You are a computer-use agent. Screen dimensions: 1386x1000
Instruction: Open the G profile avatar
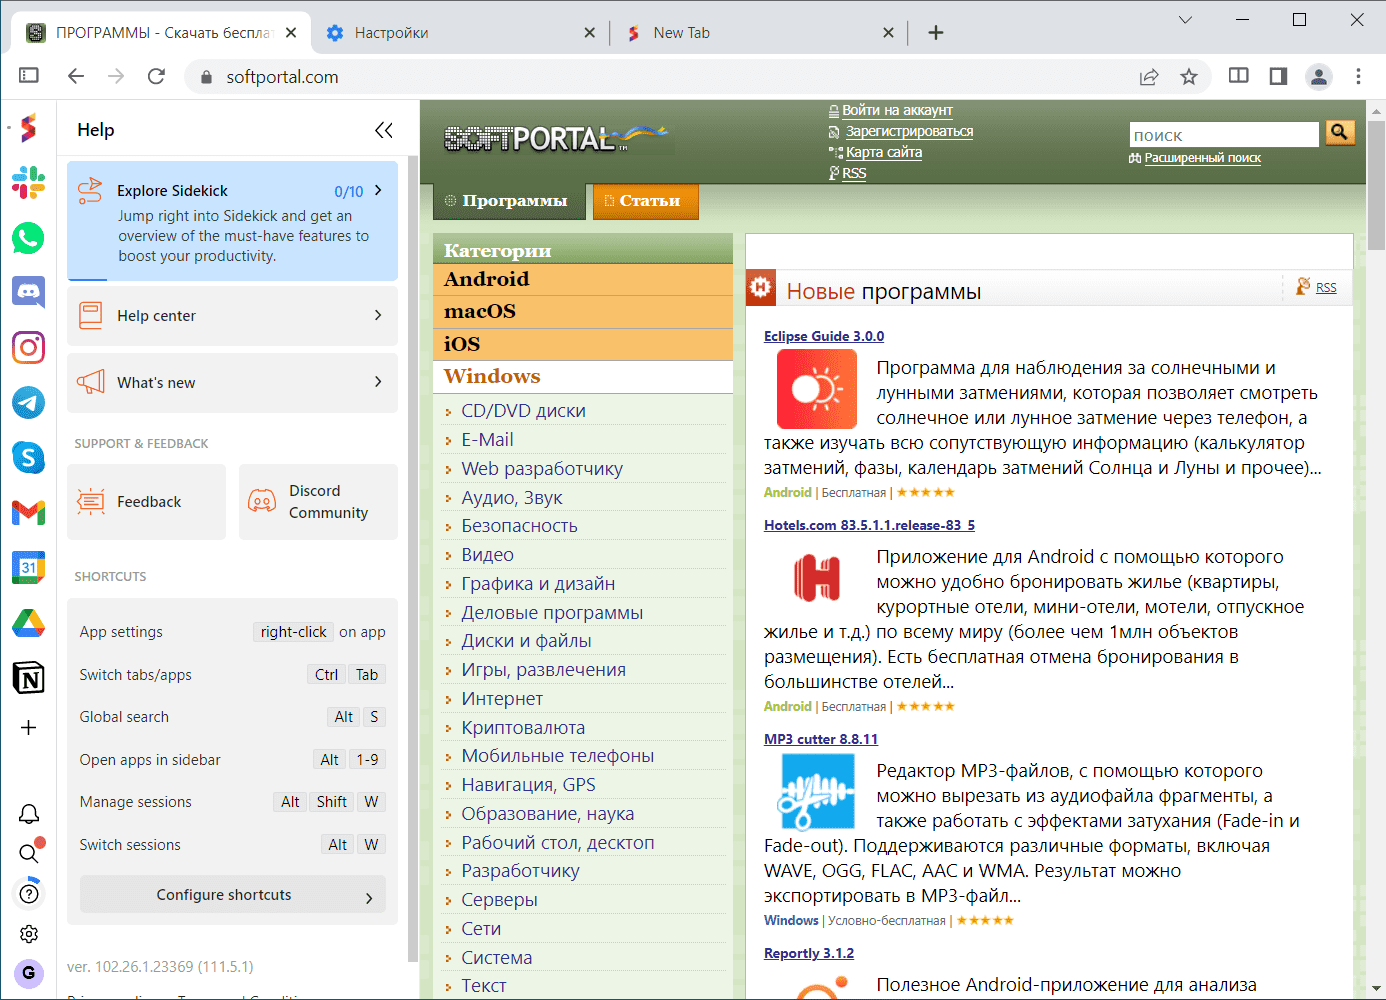pyautogui.click(x=29, y=973)
